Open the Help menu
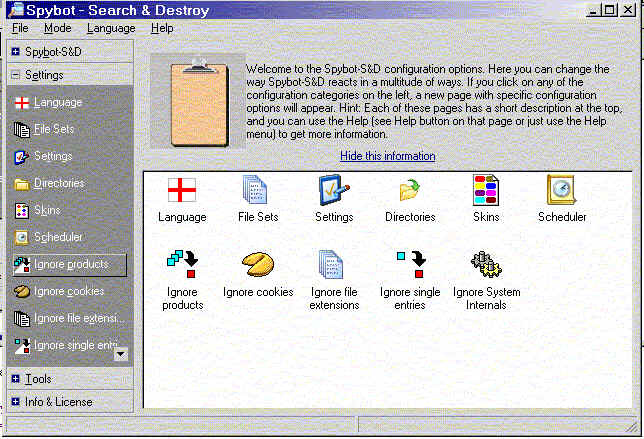The height and width of the screenshot is (439, 644). point(162,28)
